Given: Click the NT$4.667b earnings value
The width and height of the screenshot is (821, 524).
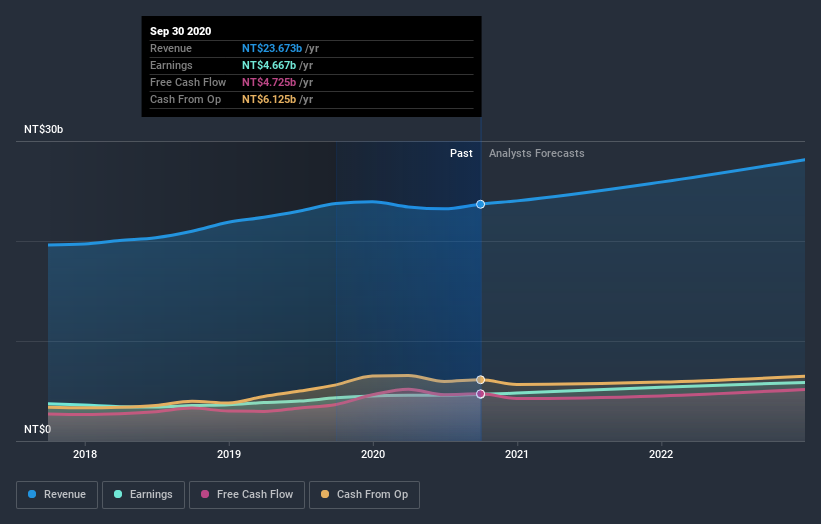Looking at the screenshot, I should (x=269, y=65).
